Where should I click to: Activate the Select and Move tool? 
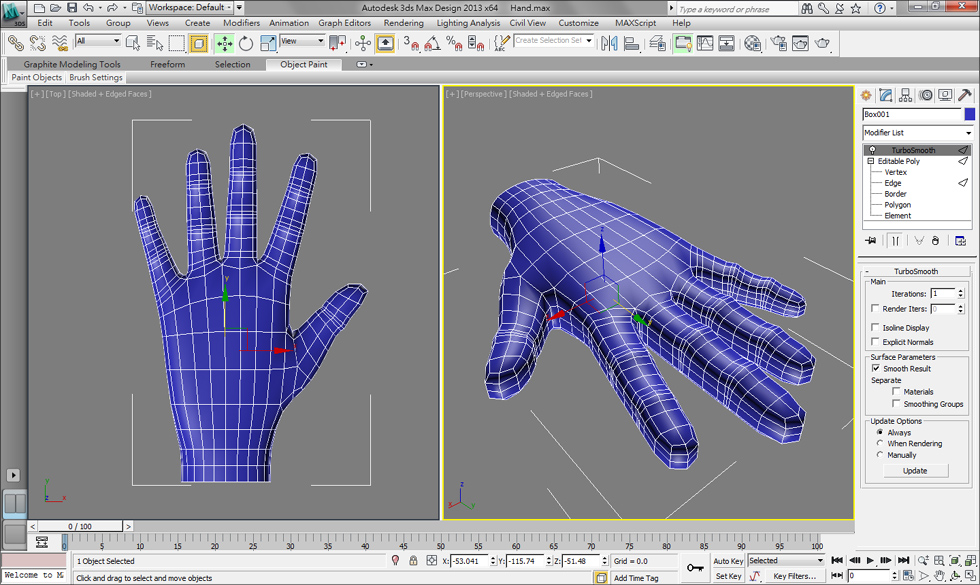point(224,43)
